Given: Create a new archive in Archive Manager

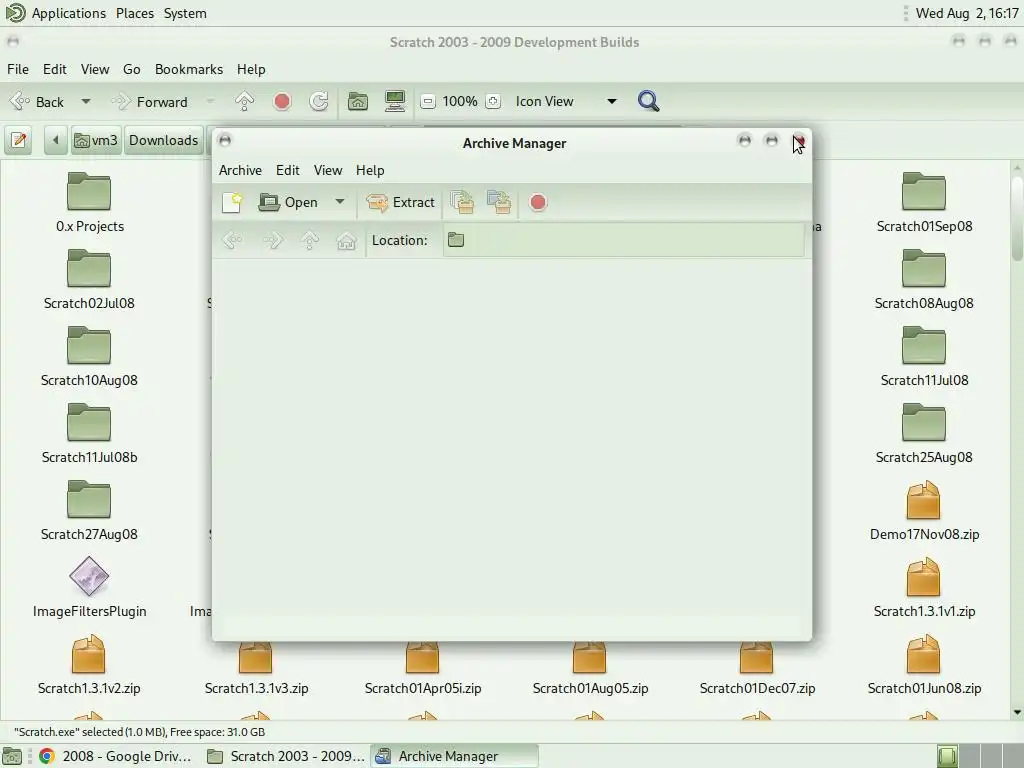Looking at the screenshot, I should [232, 202].
